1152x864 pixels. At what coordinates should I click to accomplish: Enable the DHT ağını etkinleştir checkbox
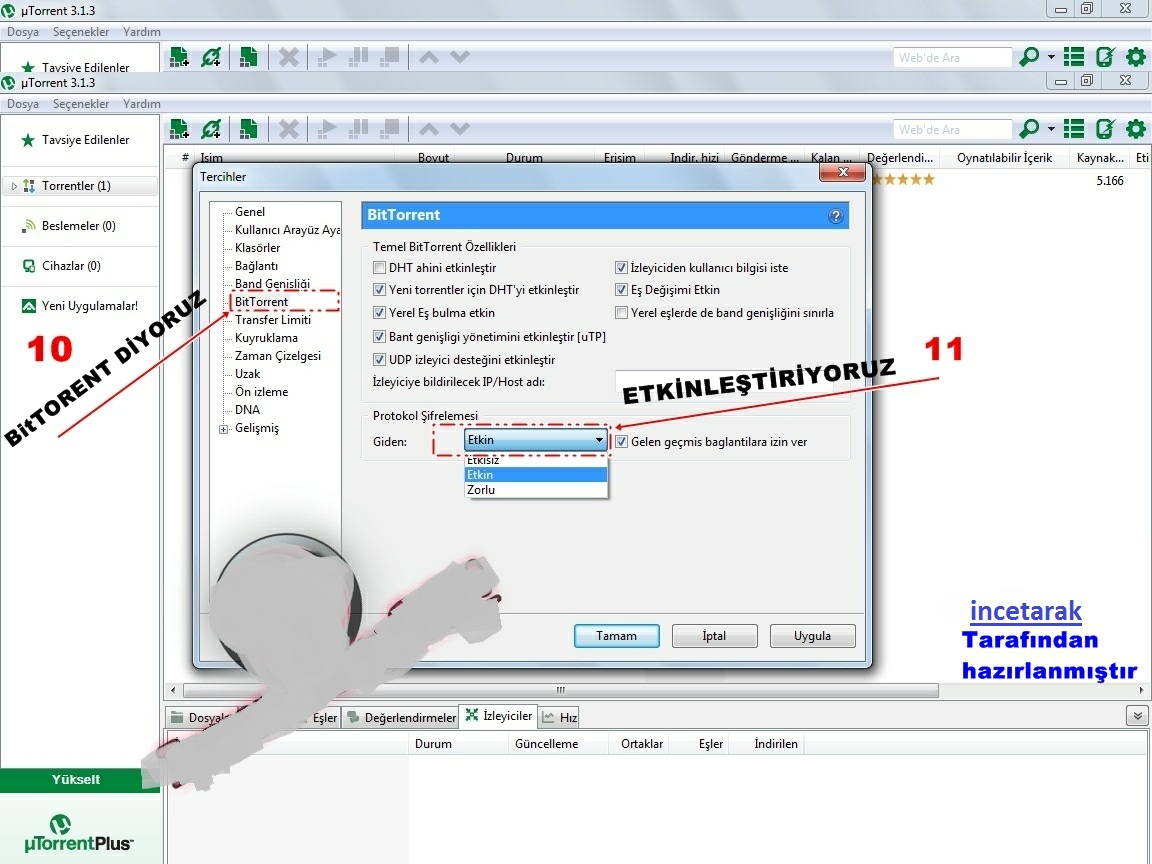pyautogui.click(x=379, y=267)
